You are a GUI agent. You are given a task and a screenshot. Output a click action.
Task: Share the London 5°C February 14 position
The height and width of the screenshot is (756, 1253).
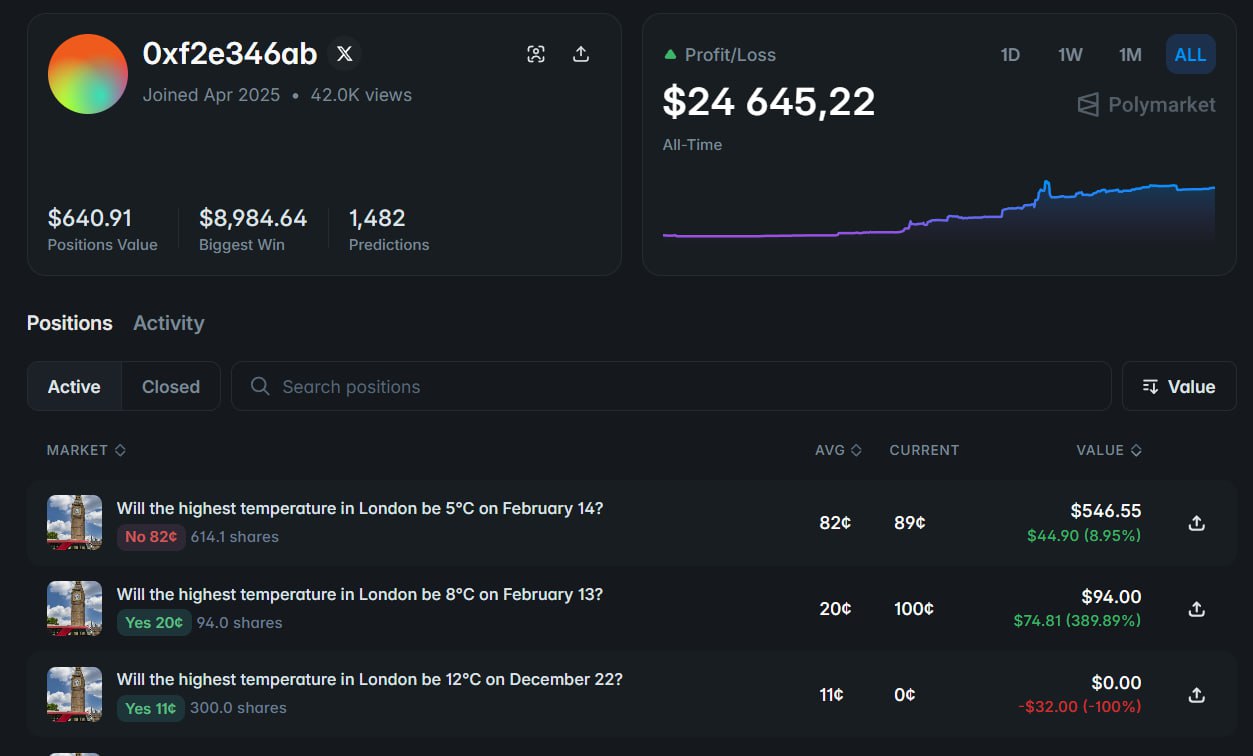[x=1196, y=523]
